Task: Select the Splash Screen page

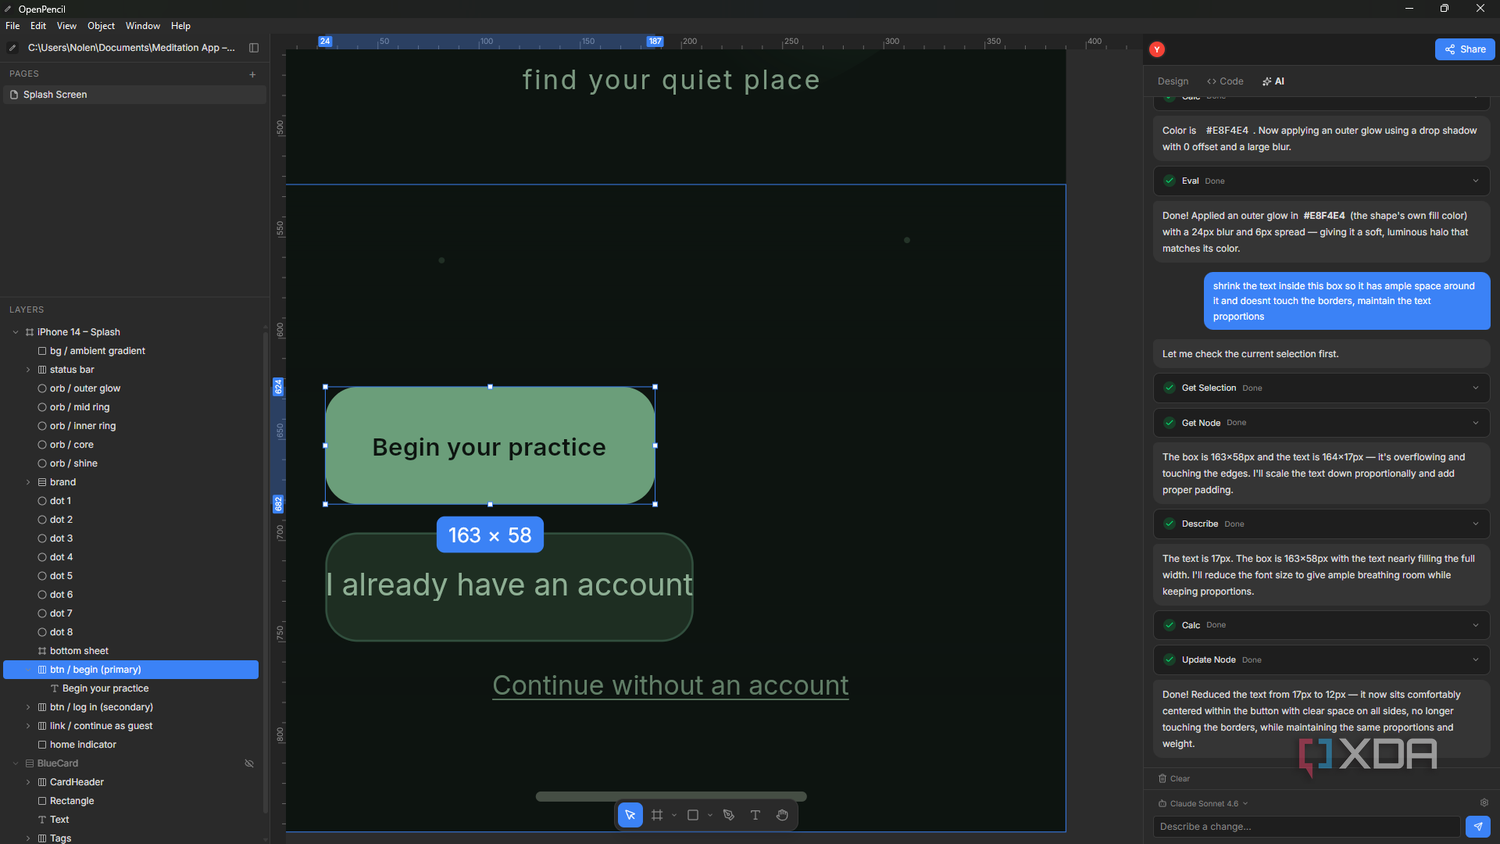Action: click(x=133, y=95)
